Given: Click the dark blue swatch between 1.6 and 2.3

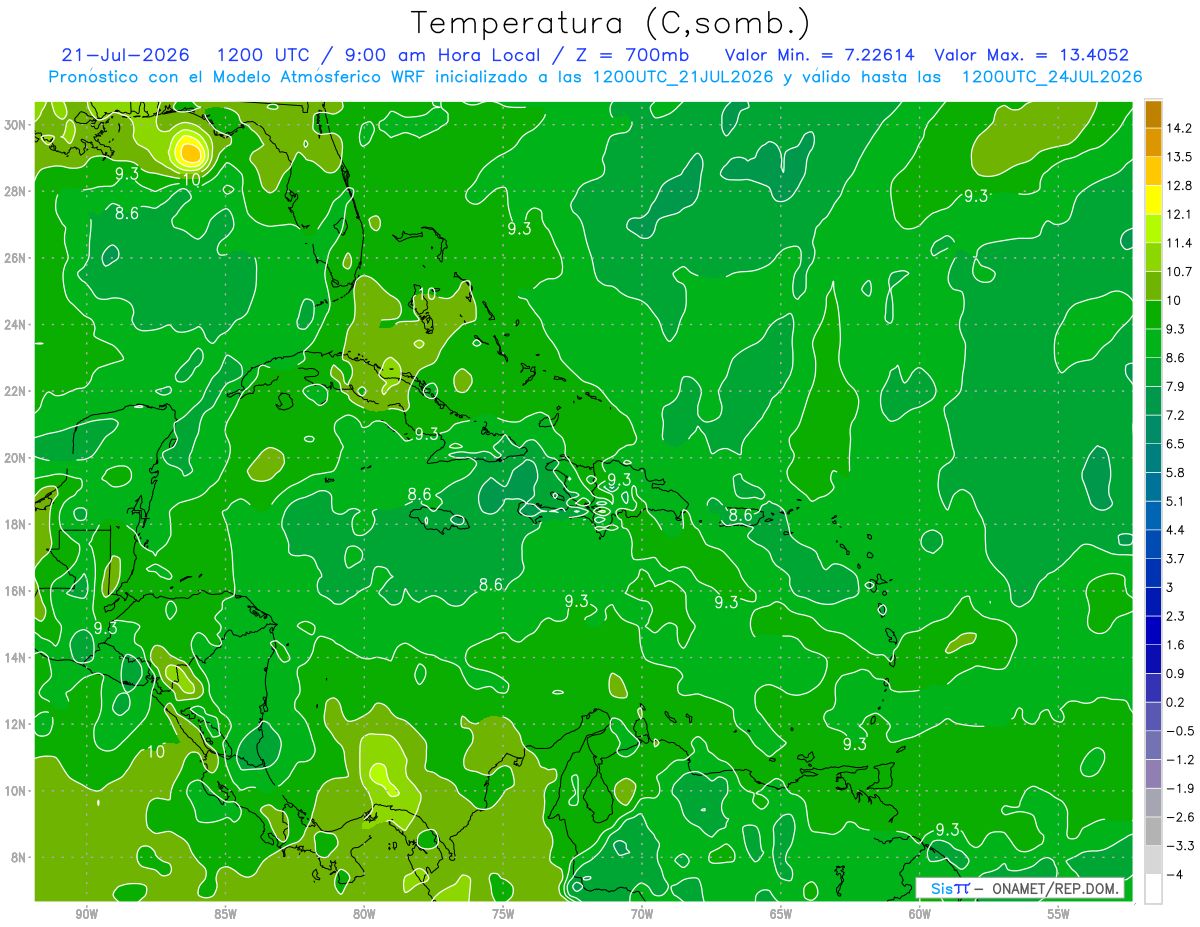Looking at the screenshot, I should (x=1153, y=630).
